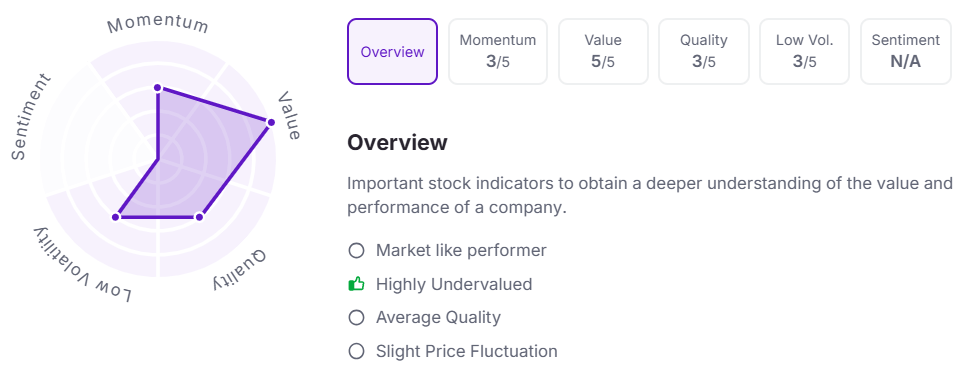This screenshot has width=960, height=367.
Task: Click the Quality data point on radar chart
Action: click(x=199, y=217)
